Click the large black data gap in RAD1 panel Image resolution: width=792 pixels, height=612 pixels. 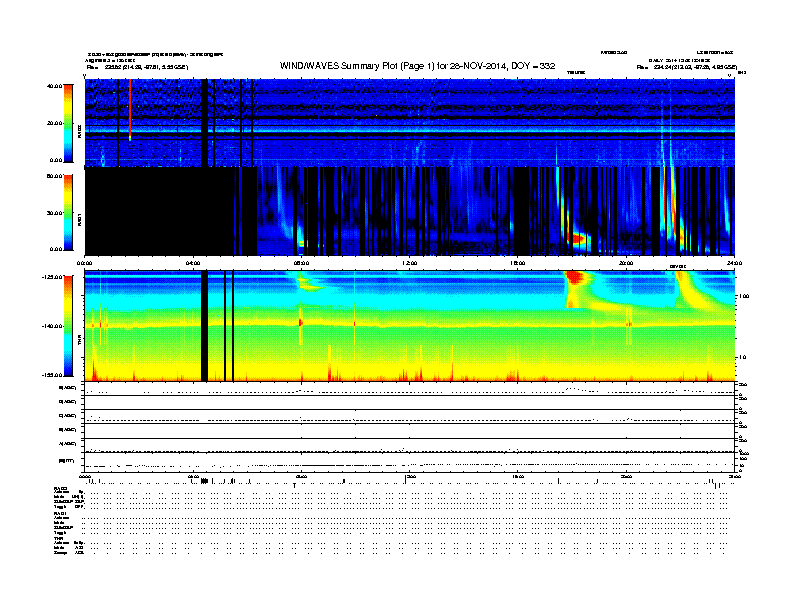click(x=160, y=211)
